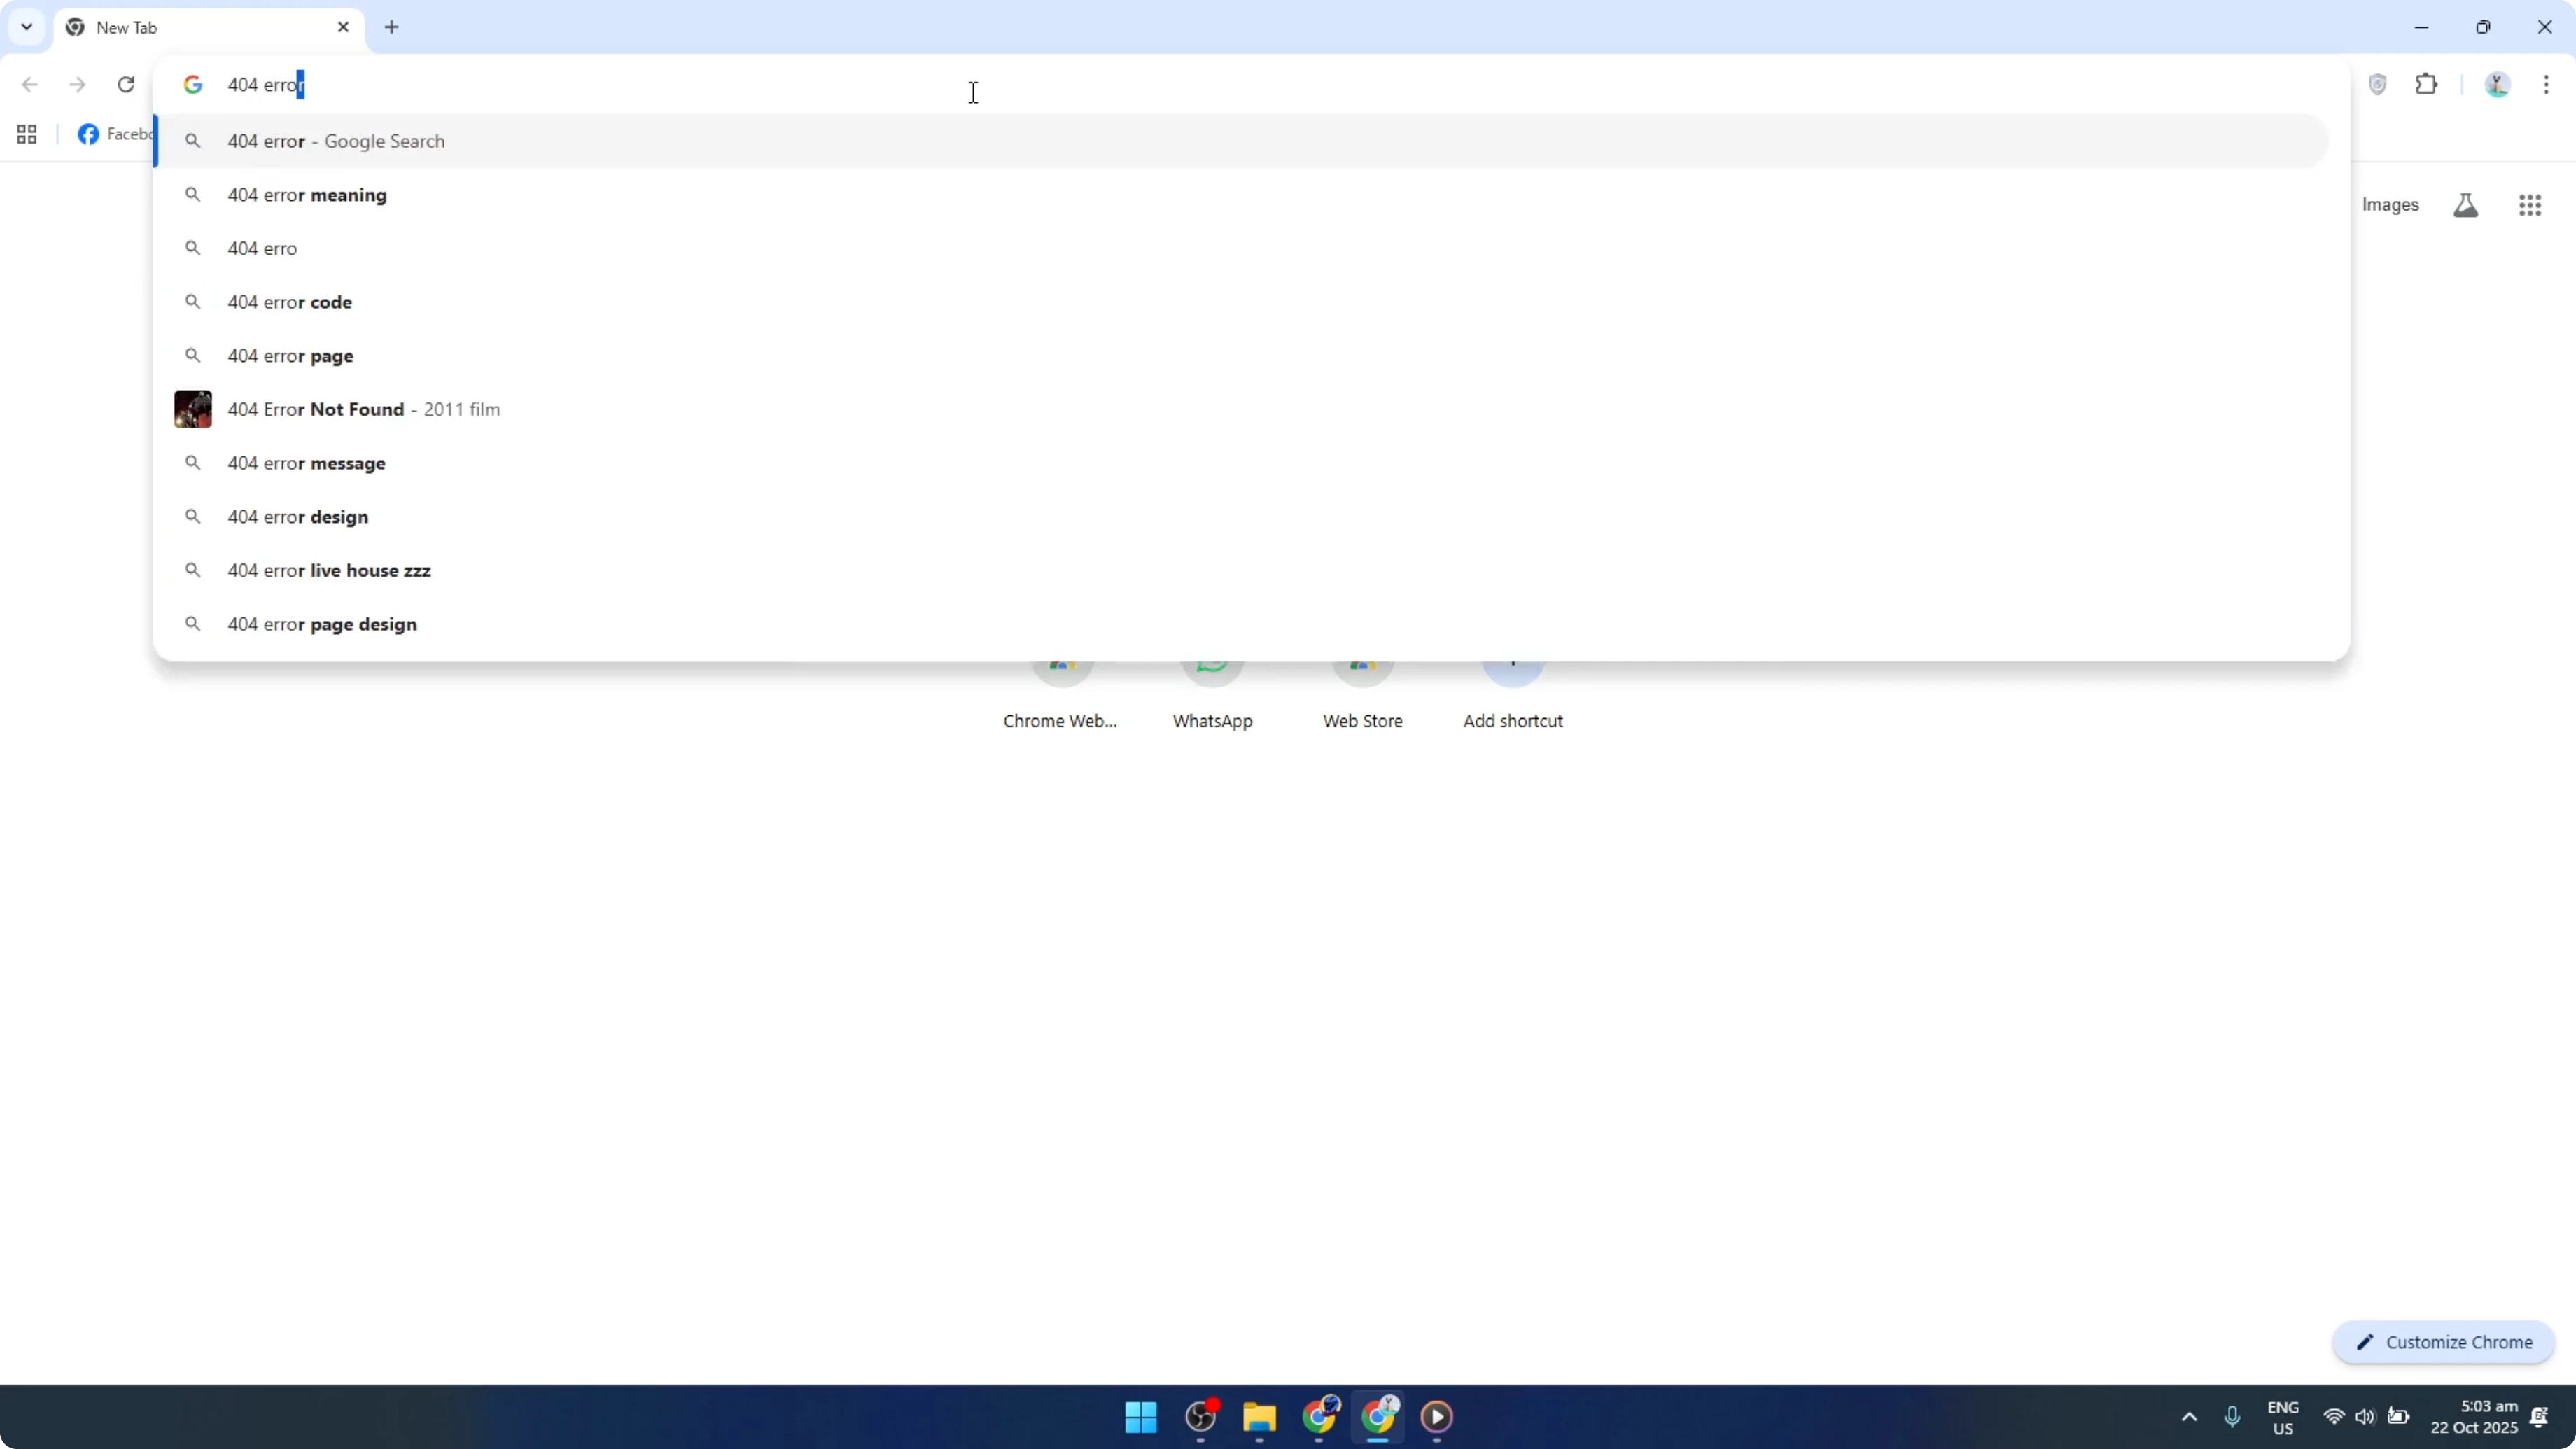Expand hidden system tray icons

2188,1417
